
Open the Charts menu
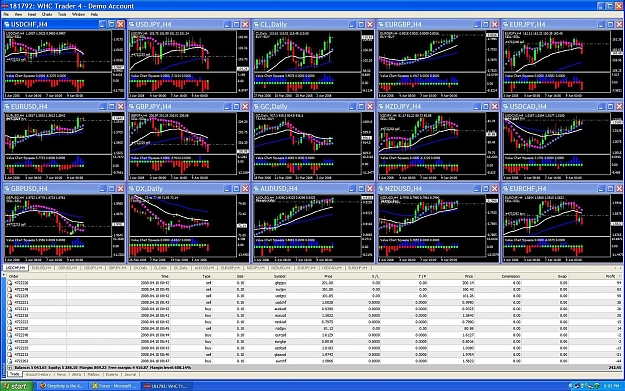click(47, 14)
